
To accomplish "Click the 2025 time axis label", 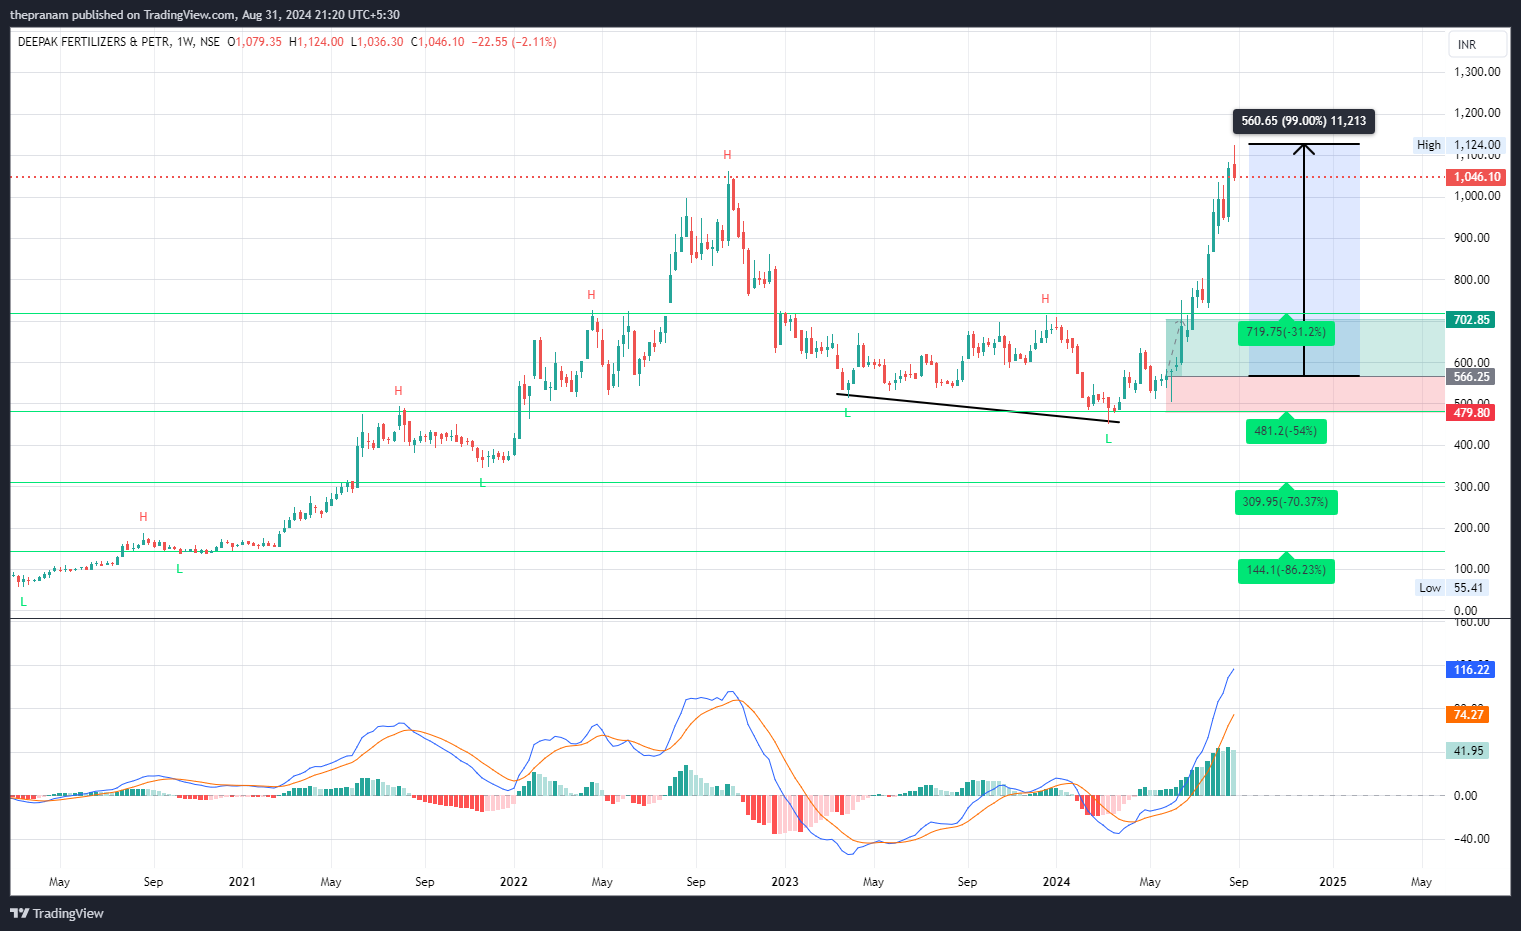I will coord(1333,882).
